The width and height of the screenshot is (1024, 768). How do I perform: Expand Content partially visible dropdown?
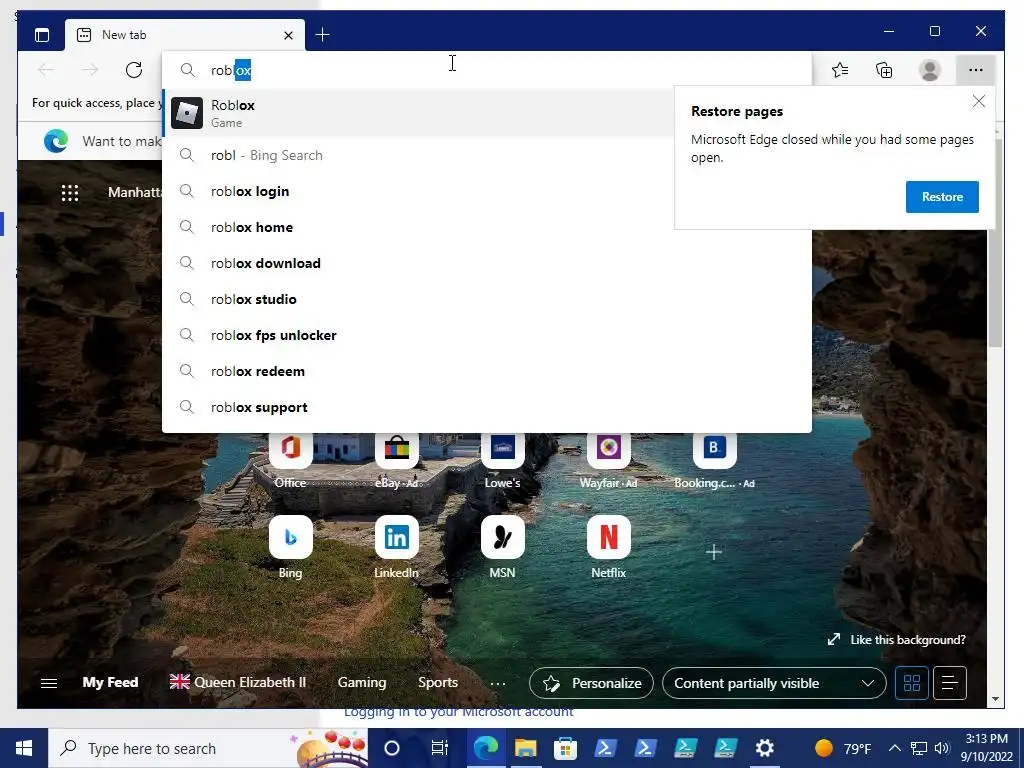click(774, 683)
